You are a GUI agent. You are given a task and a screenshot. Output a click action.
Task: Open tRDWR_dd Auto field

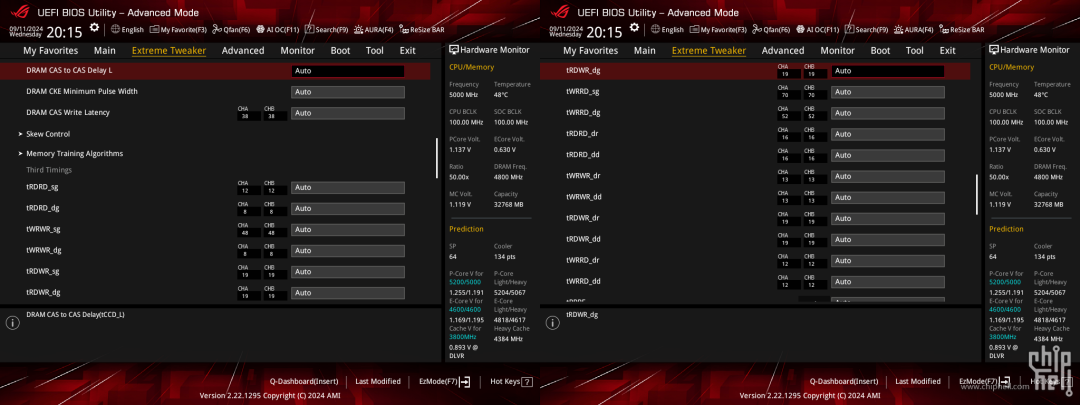[888, 240]
